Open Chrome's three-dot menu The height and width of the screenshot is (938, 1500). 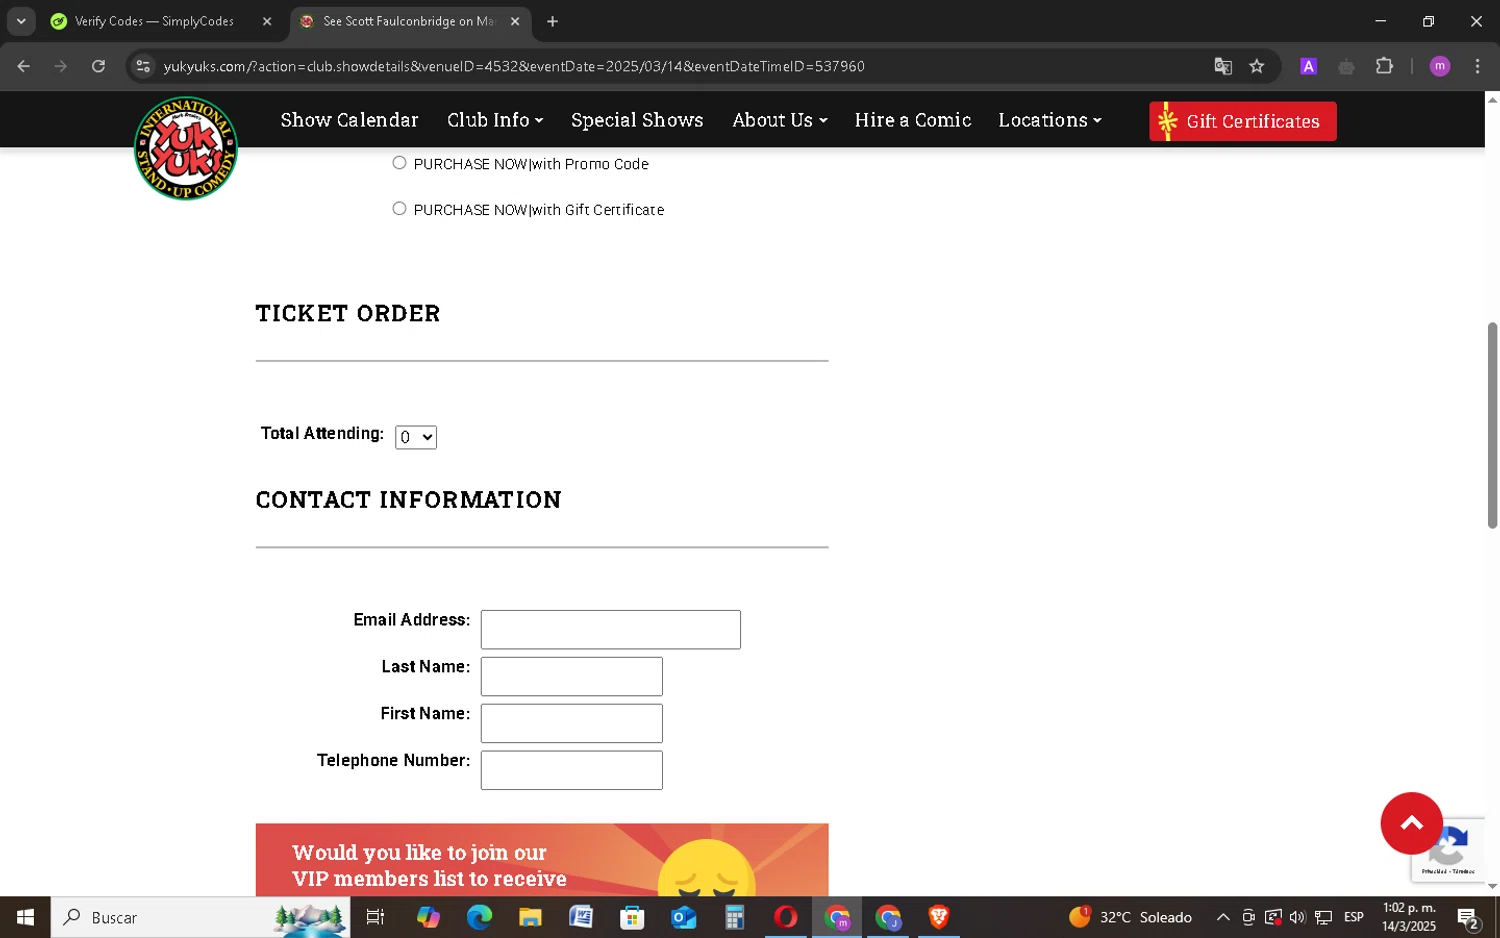click(x=1477, y=66)
